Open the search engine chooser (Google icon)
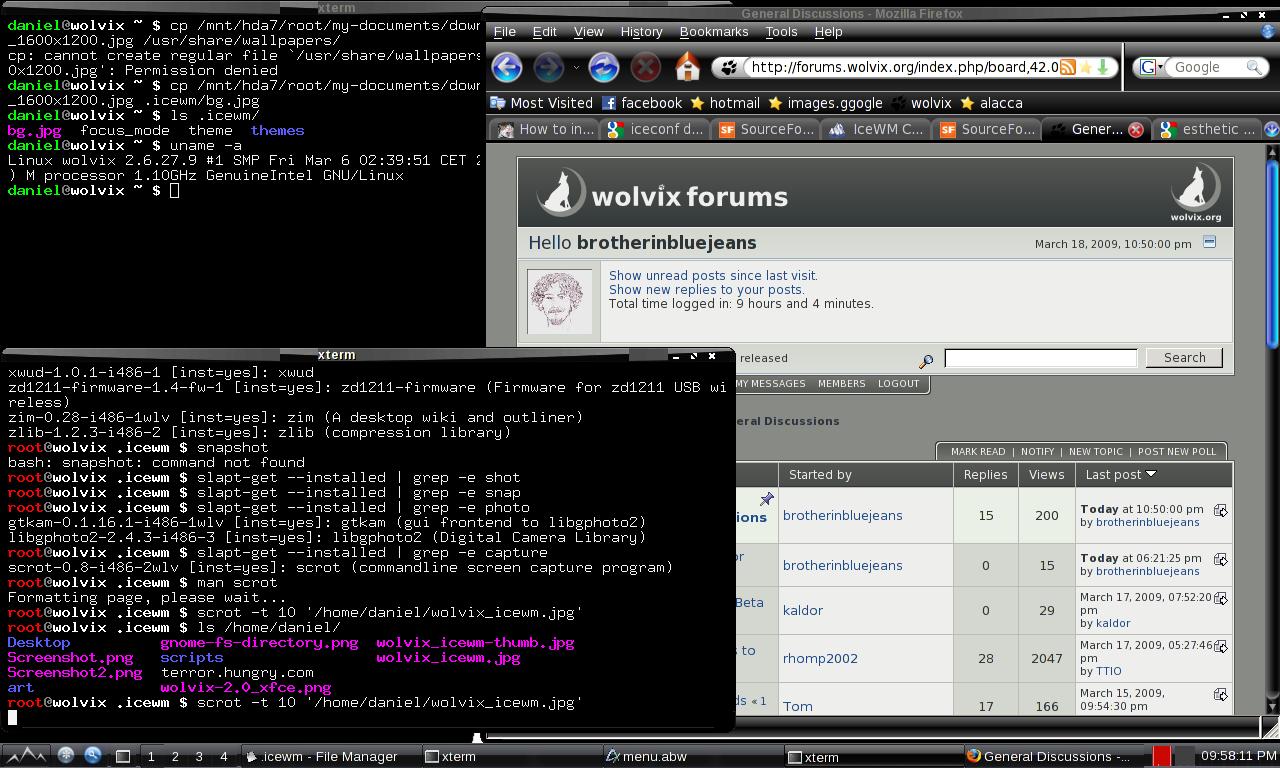1280x768 pixels. tap(1151, 67)
